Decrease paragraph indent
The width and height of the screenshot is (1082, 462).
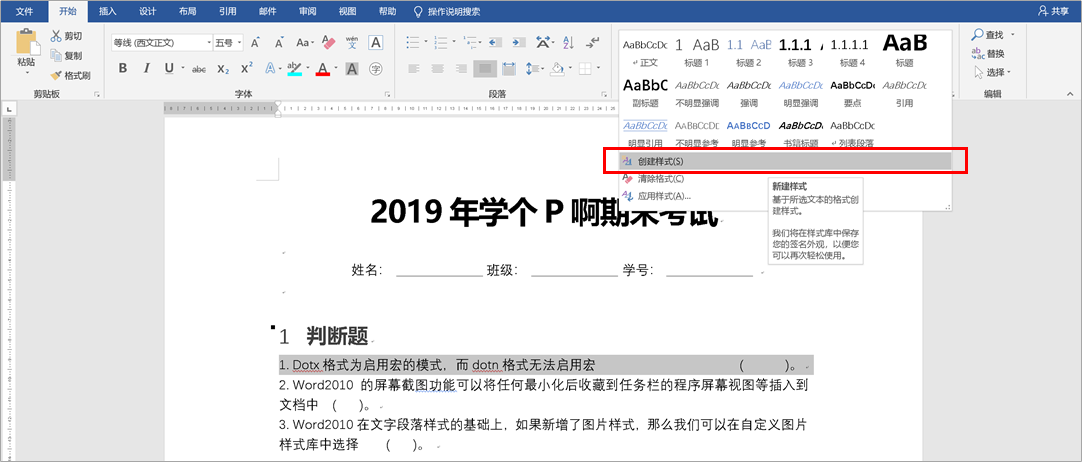pyautogui.click(x=494, y=43)
